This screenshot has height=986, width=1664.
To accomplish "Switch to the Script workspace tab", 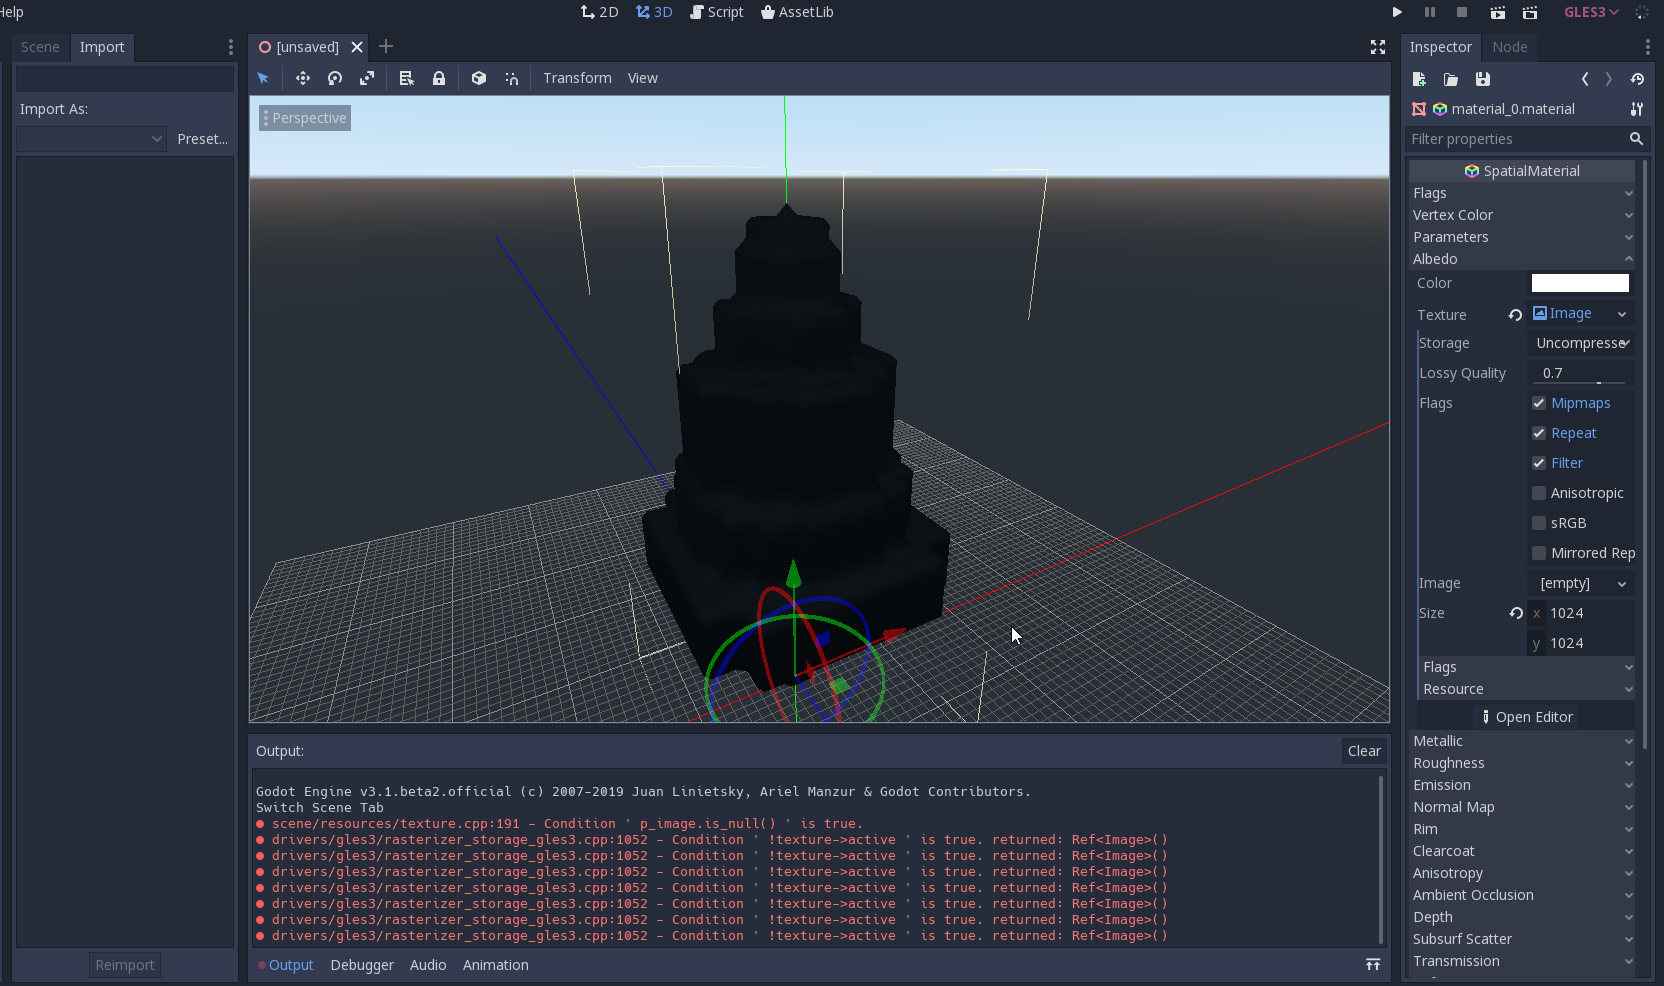I will point(716,12).
